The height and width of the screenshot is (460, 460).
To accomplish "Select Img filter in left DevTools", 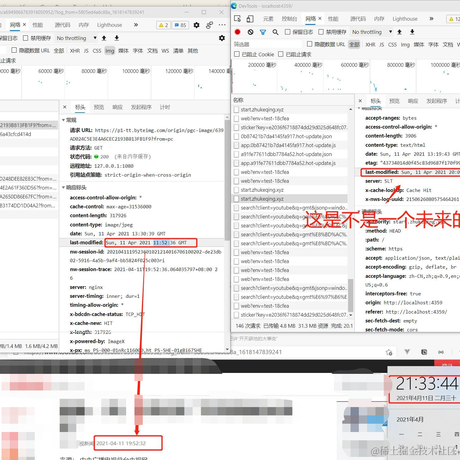I will point(110,50).
